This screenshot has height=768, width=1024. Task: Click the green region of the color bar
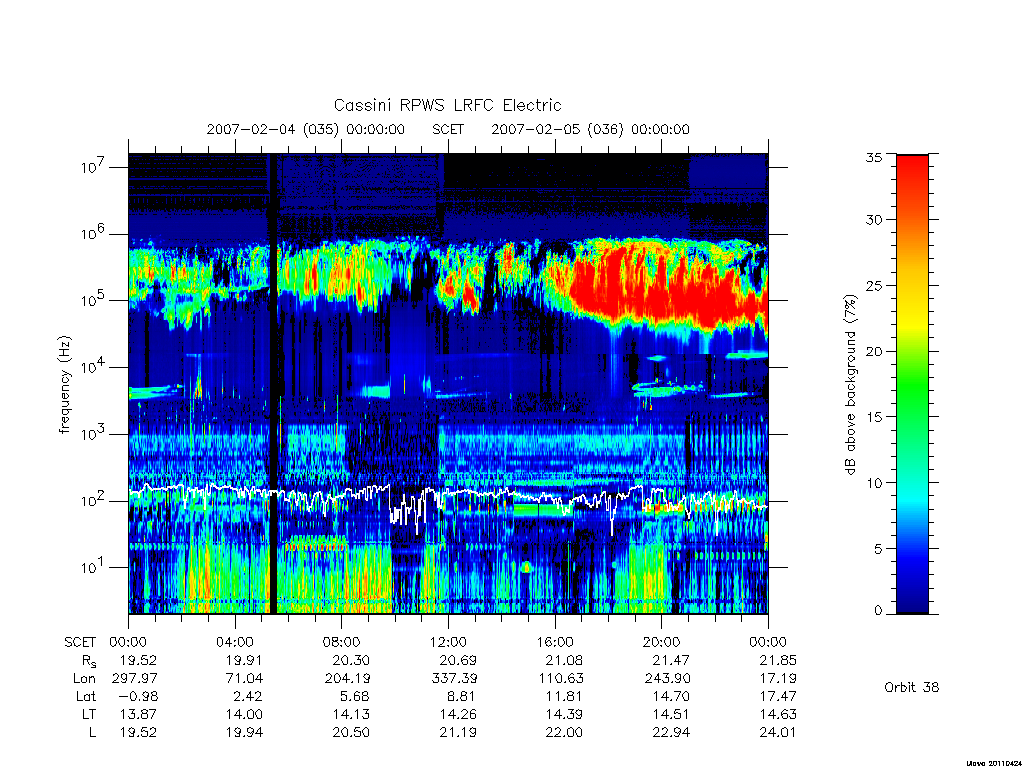pos(912,385)
